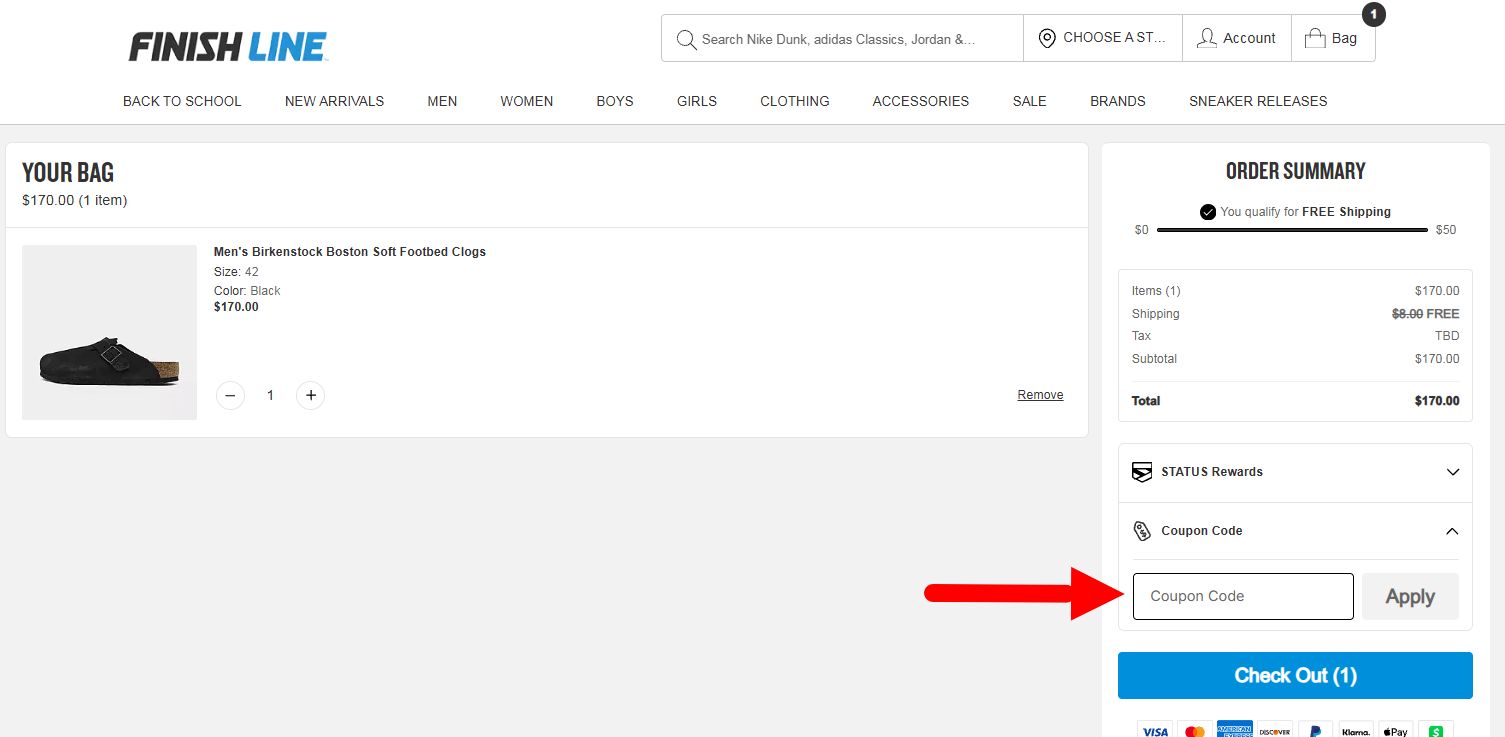Click the store location pin icon
This screenshot has width=1505, height=737.
pyautogui.click(x=1047, y=38)
